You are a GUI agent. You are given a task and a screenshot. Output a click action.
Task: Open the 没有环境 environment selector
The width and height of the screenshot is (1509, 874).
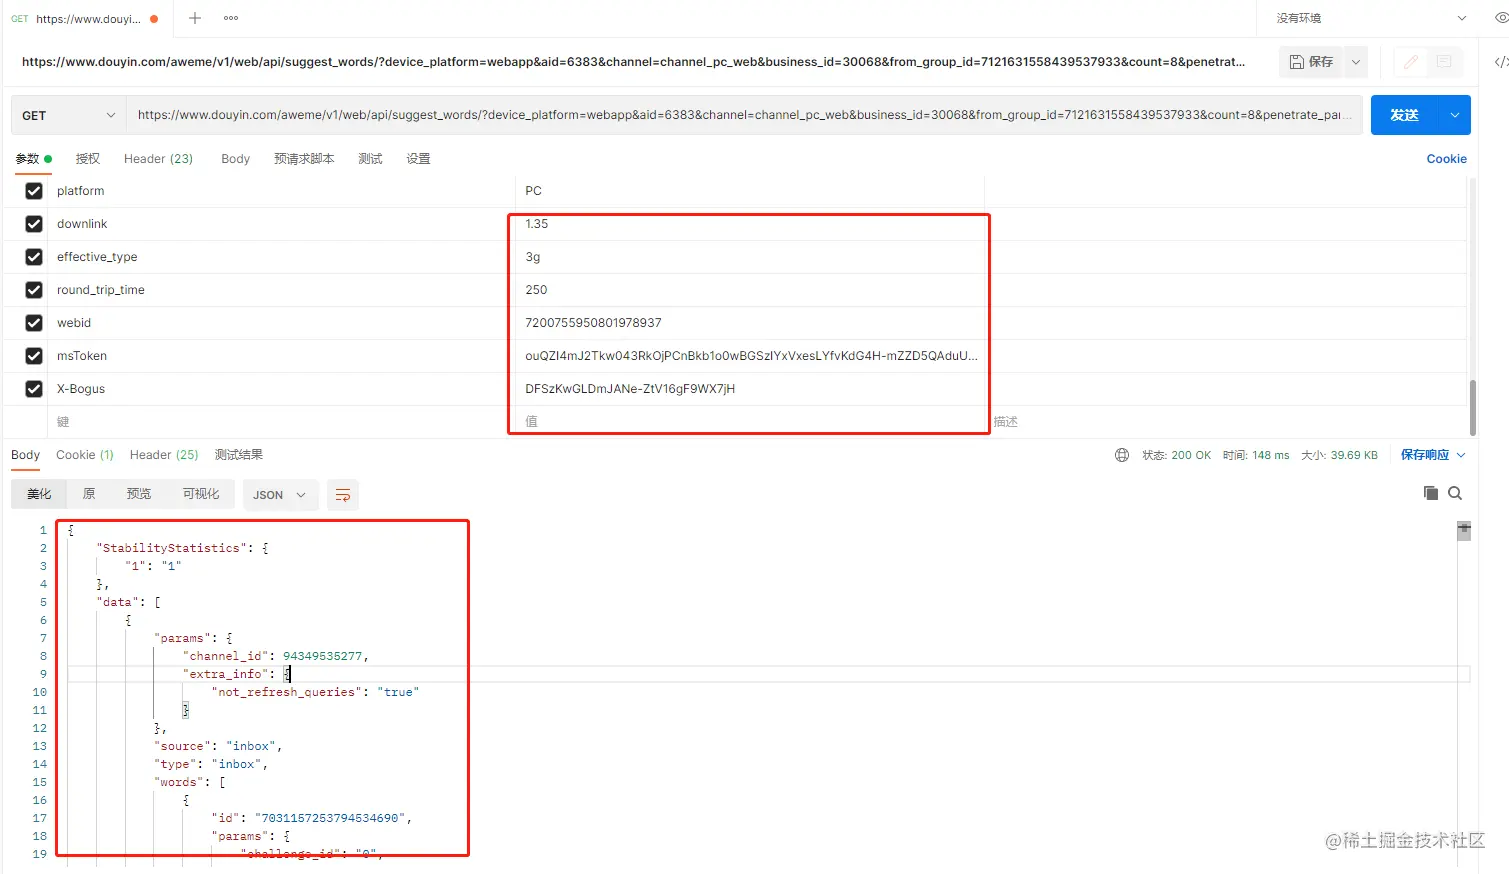click(x=1370, y=18)
